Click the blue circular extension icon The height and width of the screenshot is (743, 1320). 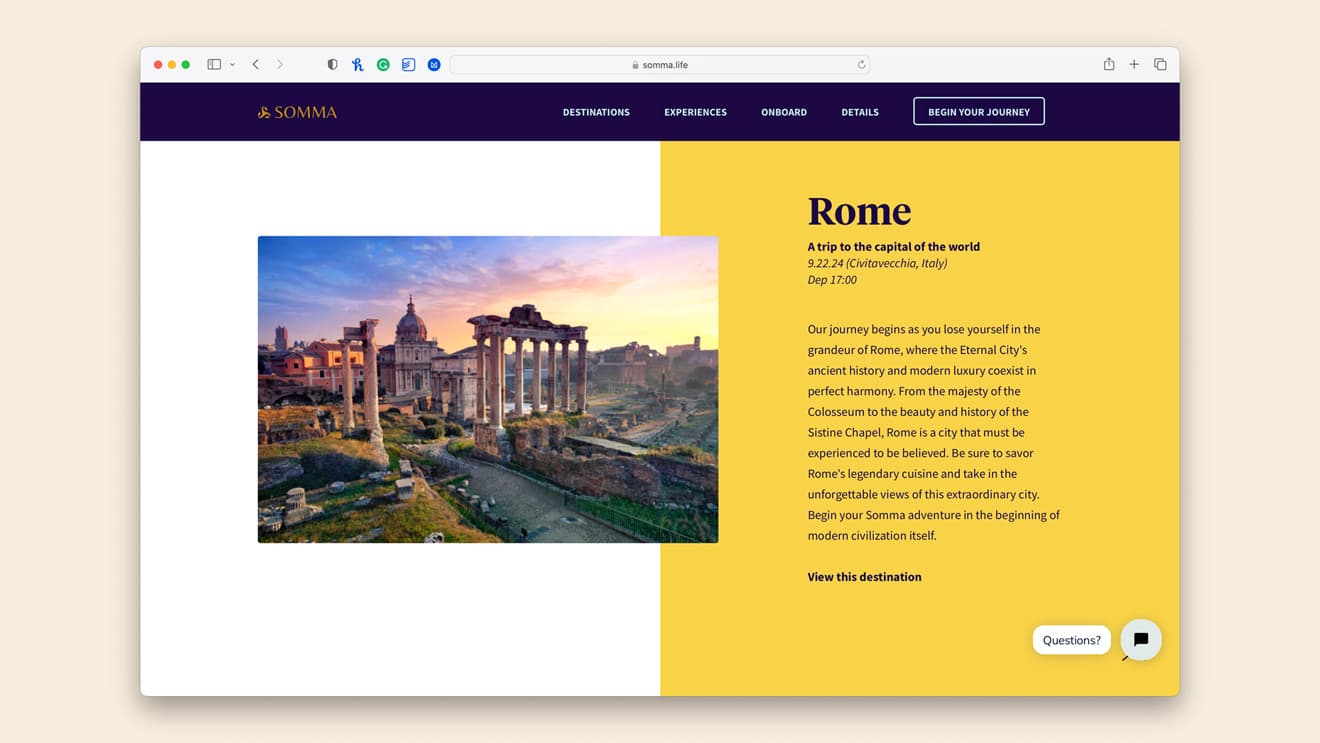coord(434,64)
